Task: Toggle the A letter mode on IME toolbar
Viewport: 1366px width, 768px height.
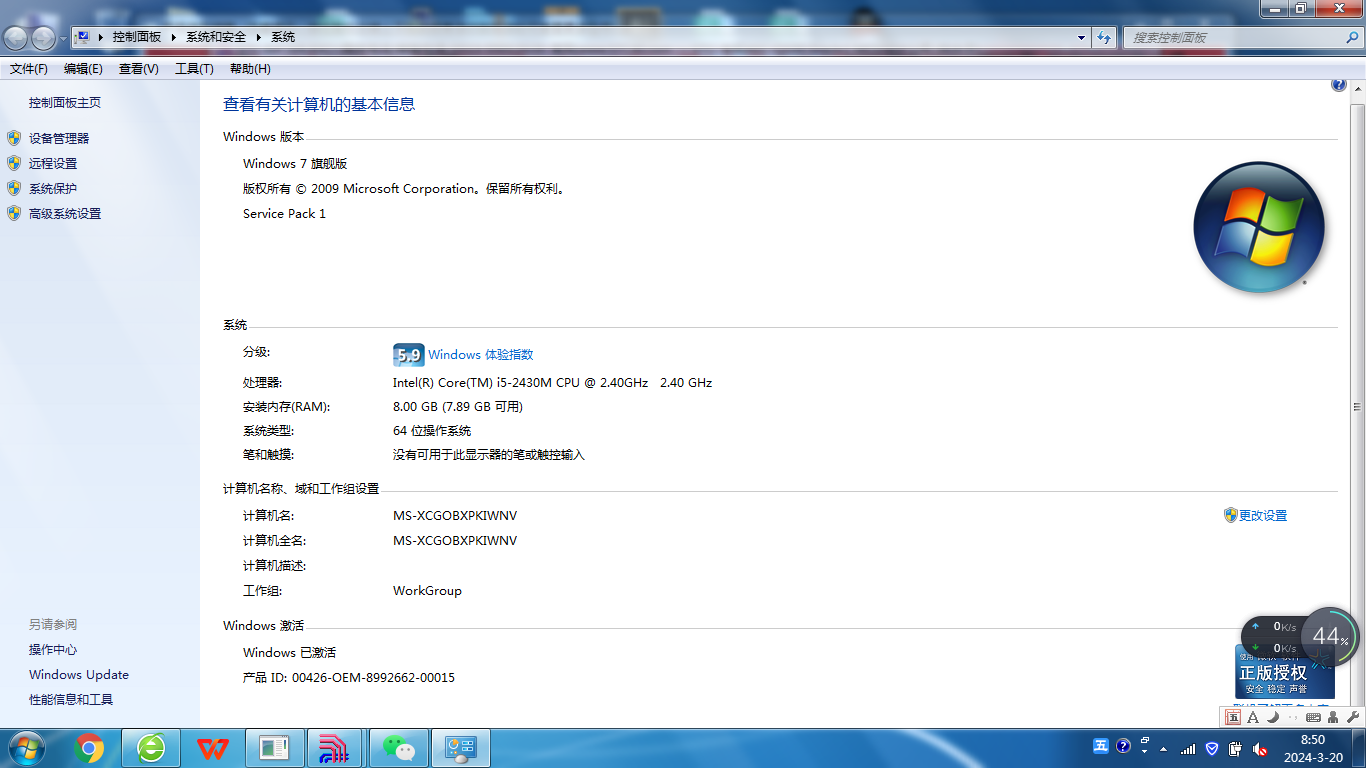Action: point(1253,717)
